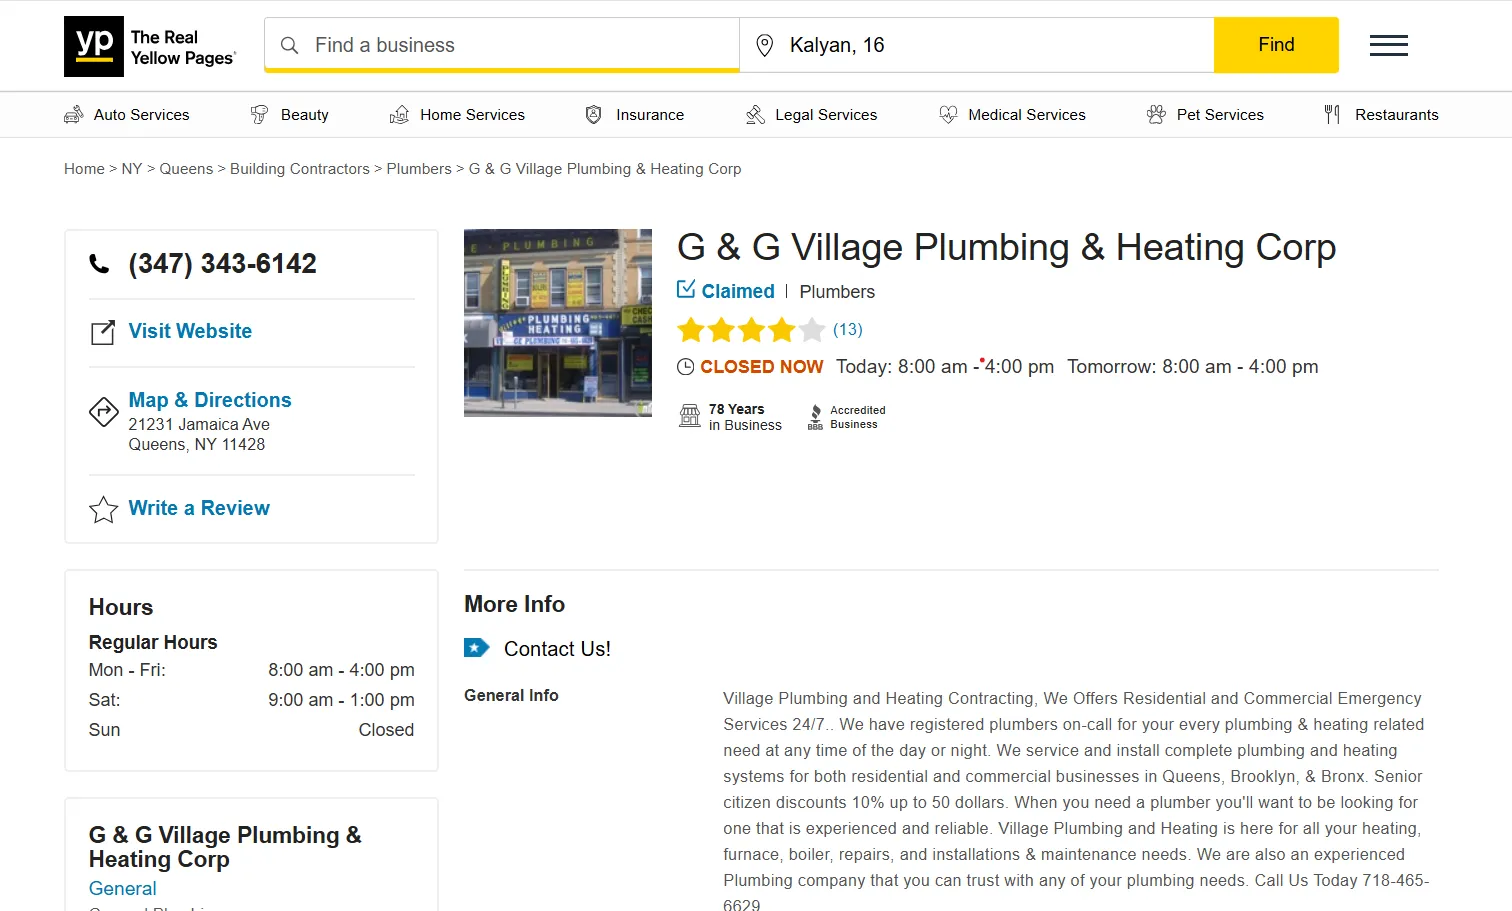Click the storefront photo thumbnail
The height and width of the screenshot is (911, 1512).
point(557,322)
